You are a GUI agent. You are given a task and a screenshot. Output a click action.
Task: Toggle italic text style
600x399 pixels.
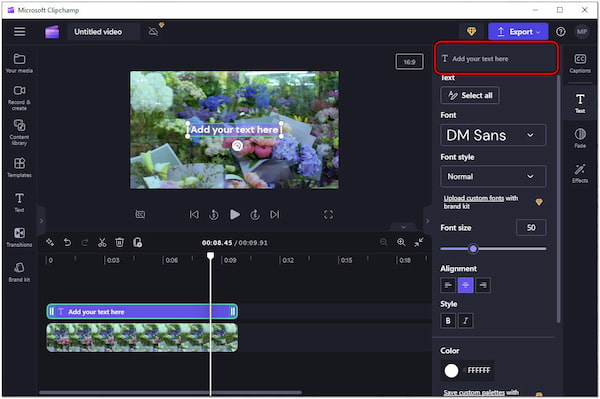[x=465, y=321]
